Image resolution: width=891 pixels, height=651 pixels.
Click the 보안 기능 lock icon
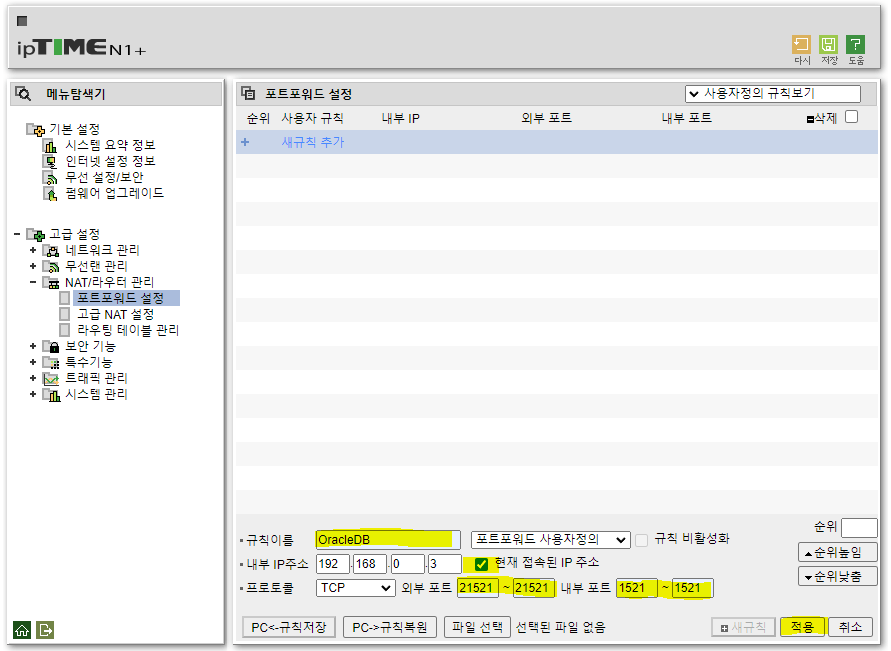pyautogui.click(x=51, y=346)
